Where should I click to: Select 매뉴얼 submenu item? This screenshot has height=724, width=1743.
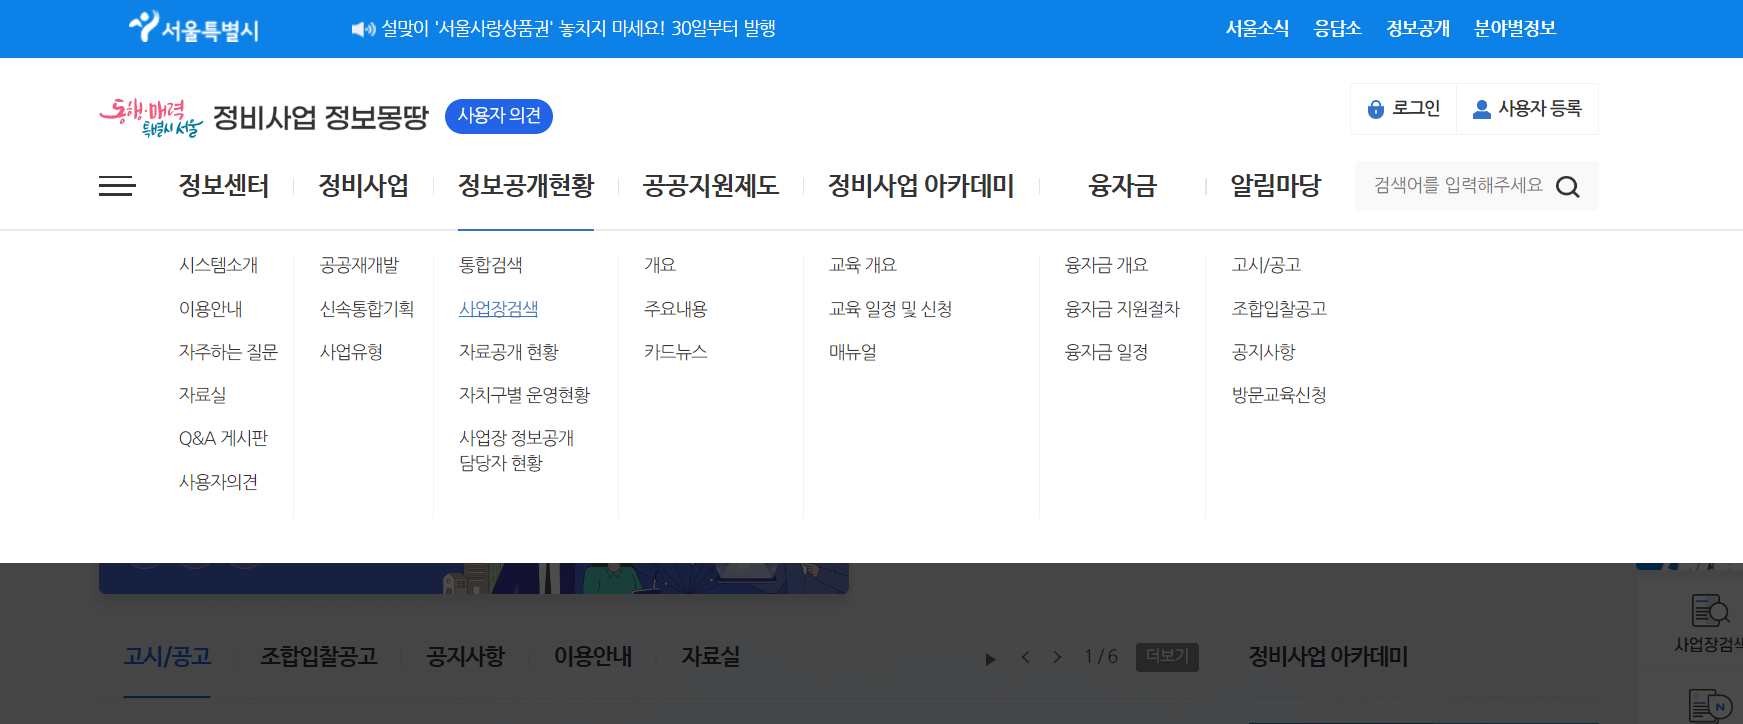(853, 352)
